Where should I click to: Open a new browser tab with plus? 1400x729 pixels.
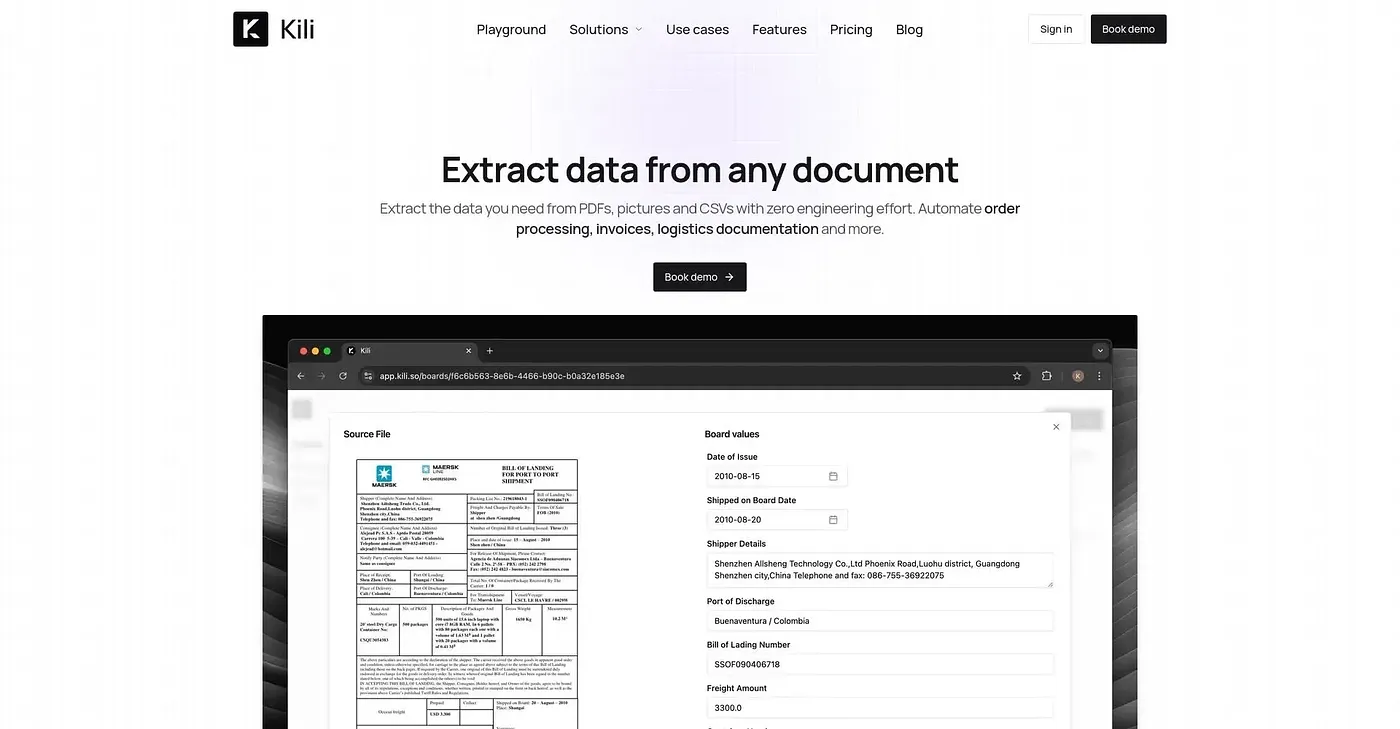[490, 351]
